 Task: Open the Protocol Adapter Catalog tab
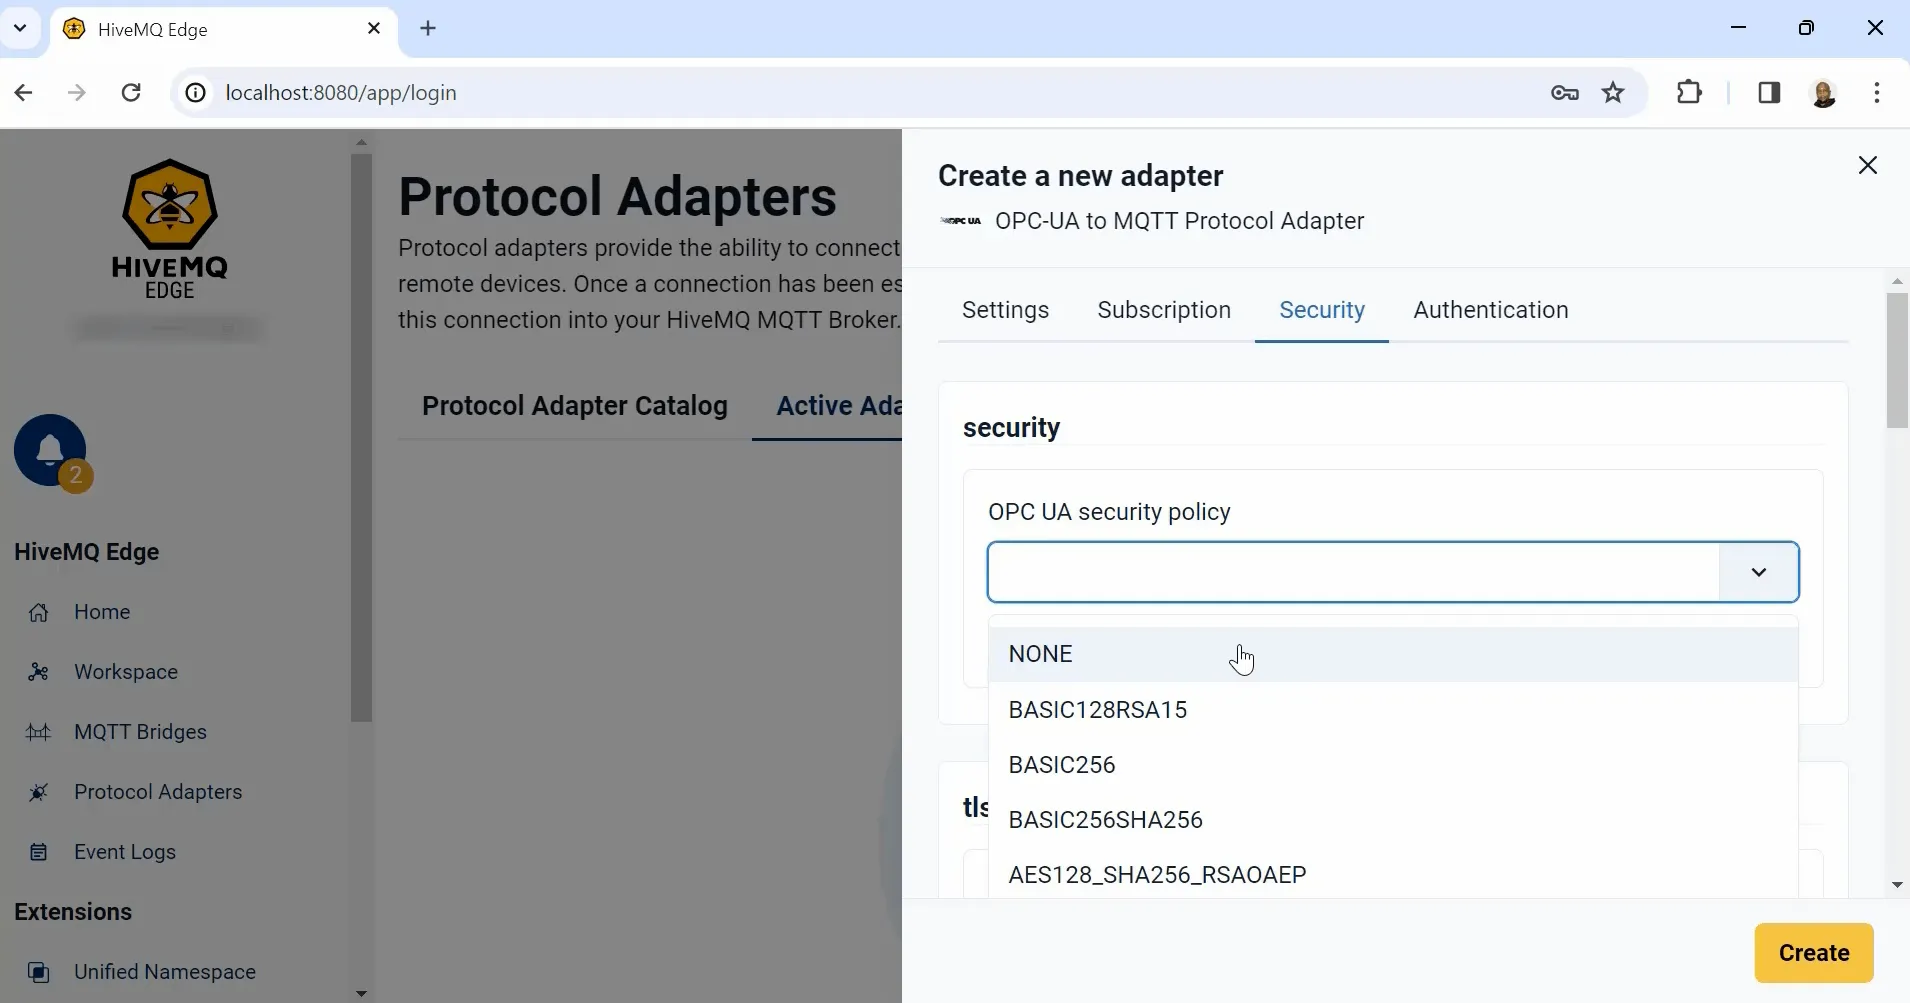pyautogui.click(x=575, y=406)
